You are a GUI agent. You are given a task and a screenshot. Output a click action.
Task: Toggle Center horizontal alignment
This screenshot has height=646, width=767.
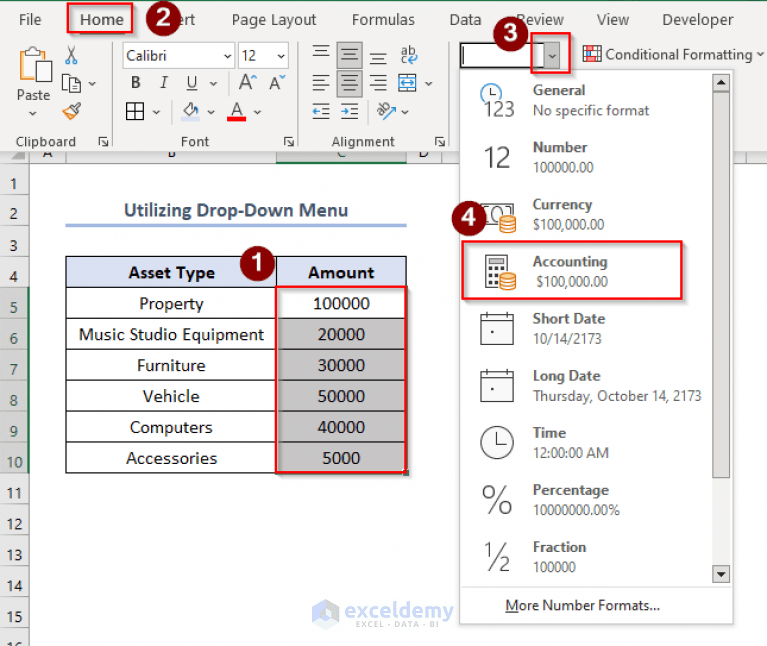349,84
